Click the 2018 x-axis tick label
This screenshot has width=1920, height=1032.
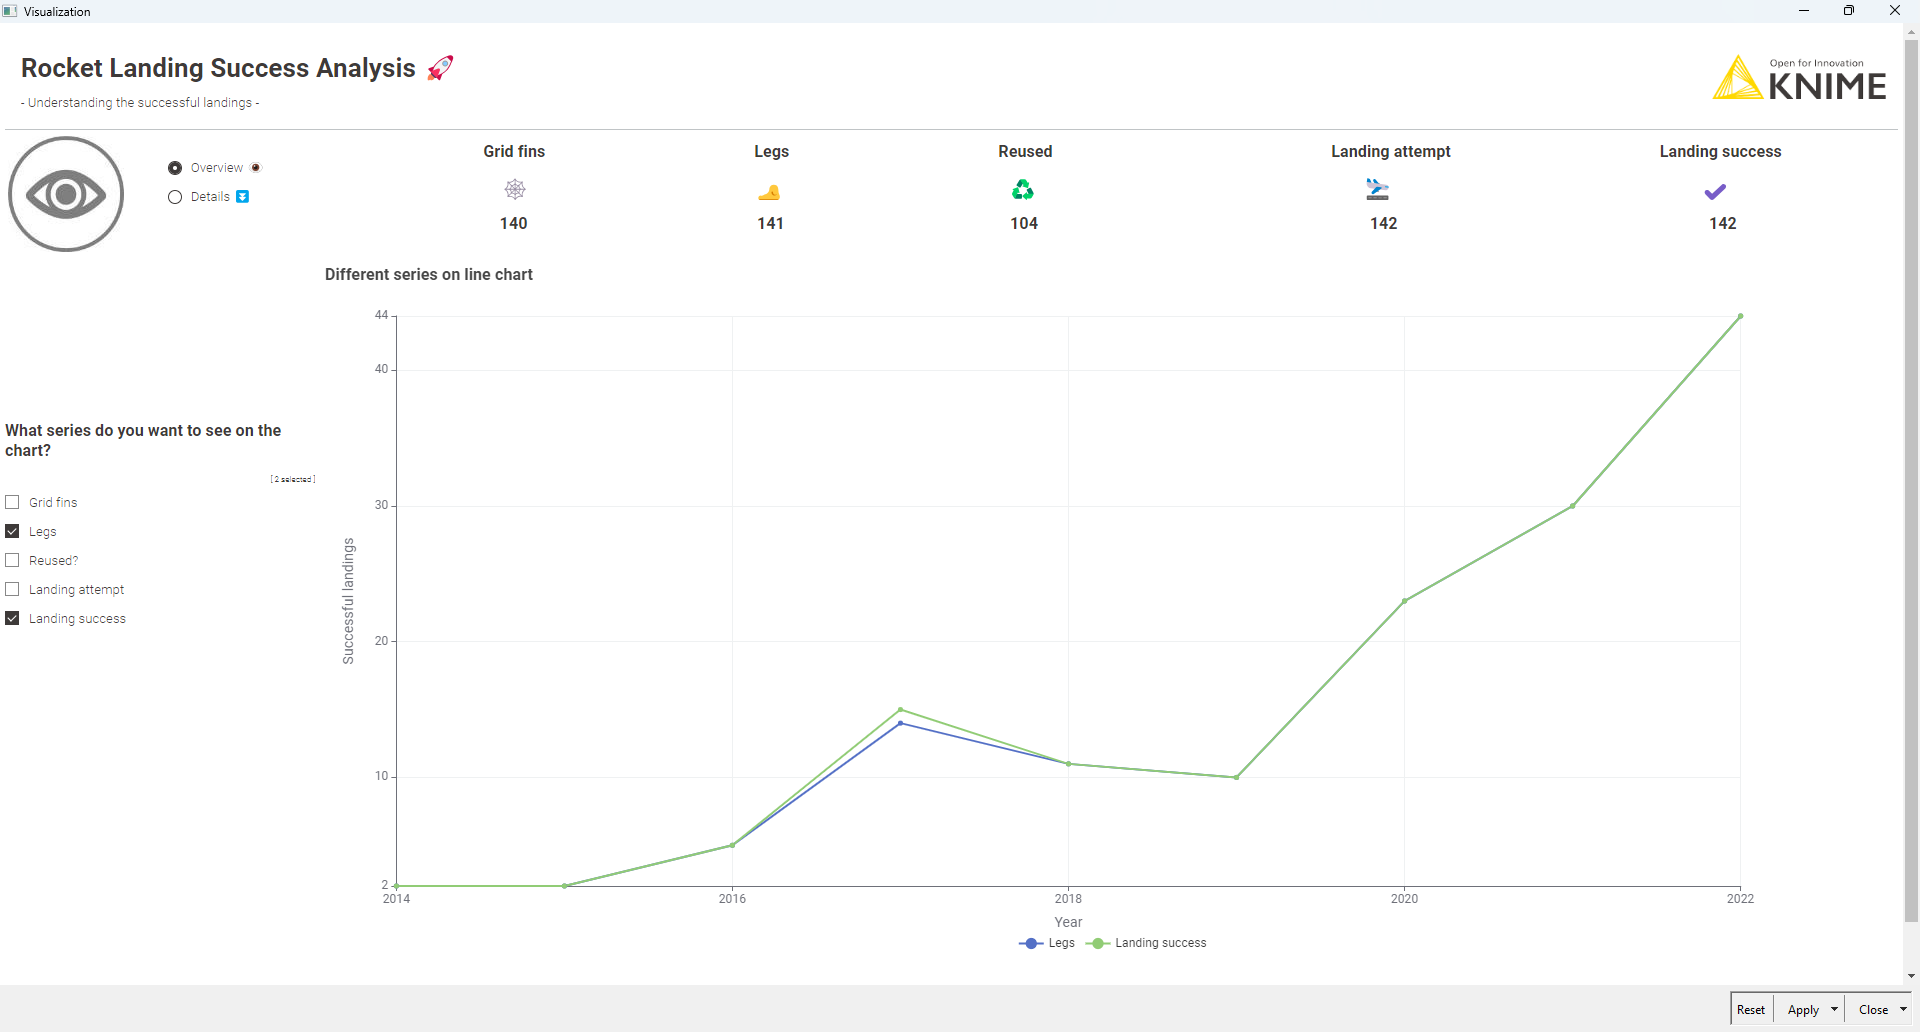1068,898
